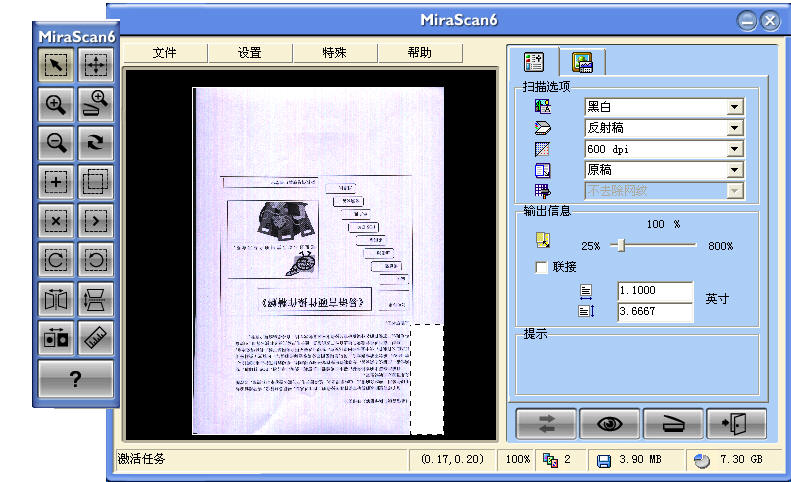
Task: Switch to the second image adjustment tab
Action: click(x=581, y=62)
